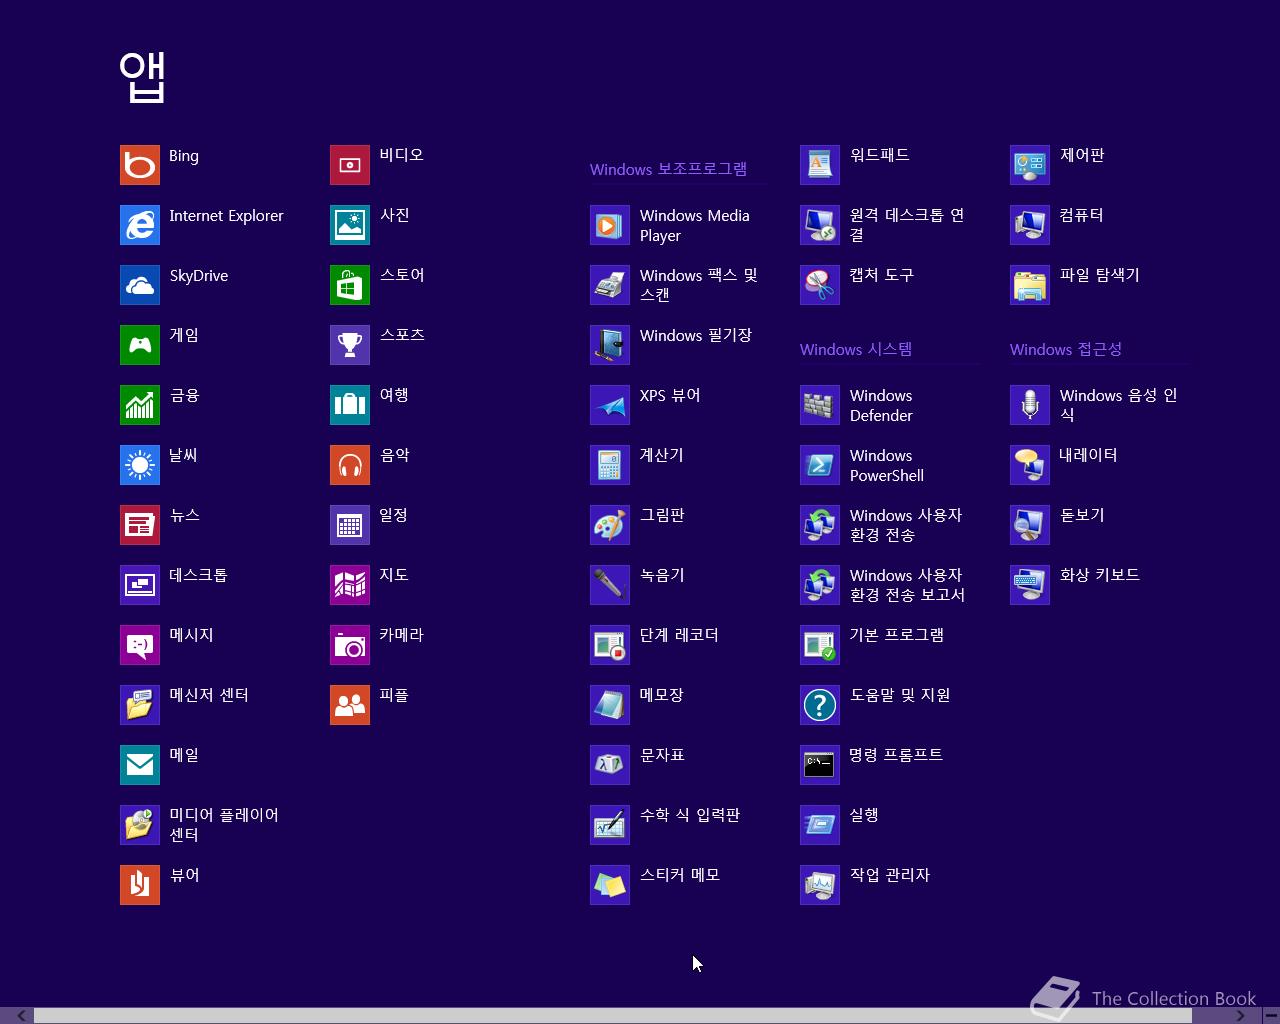The width and height of the screenshot is (1280, 1024).
Task: Open the SkyDrive app
Action: pos(175,285)
